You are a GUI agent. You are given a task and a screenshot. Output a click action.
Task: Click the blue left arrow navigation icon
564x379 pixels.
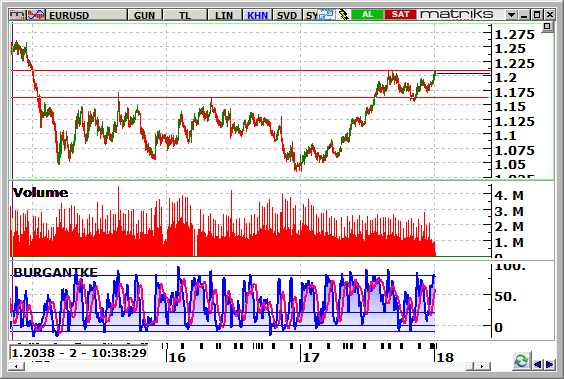[537, 365]
